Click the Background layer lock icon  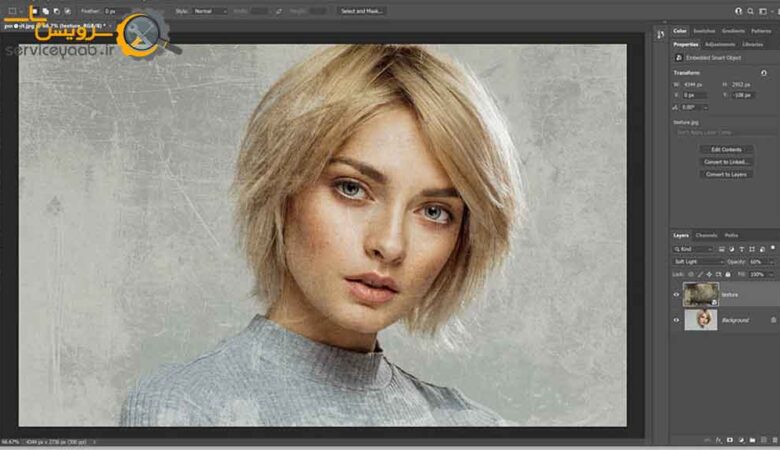773,320
